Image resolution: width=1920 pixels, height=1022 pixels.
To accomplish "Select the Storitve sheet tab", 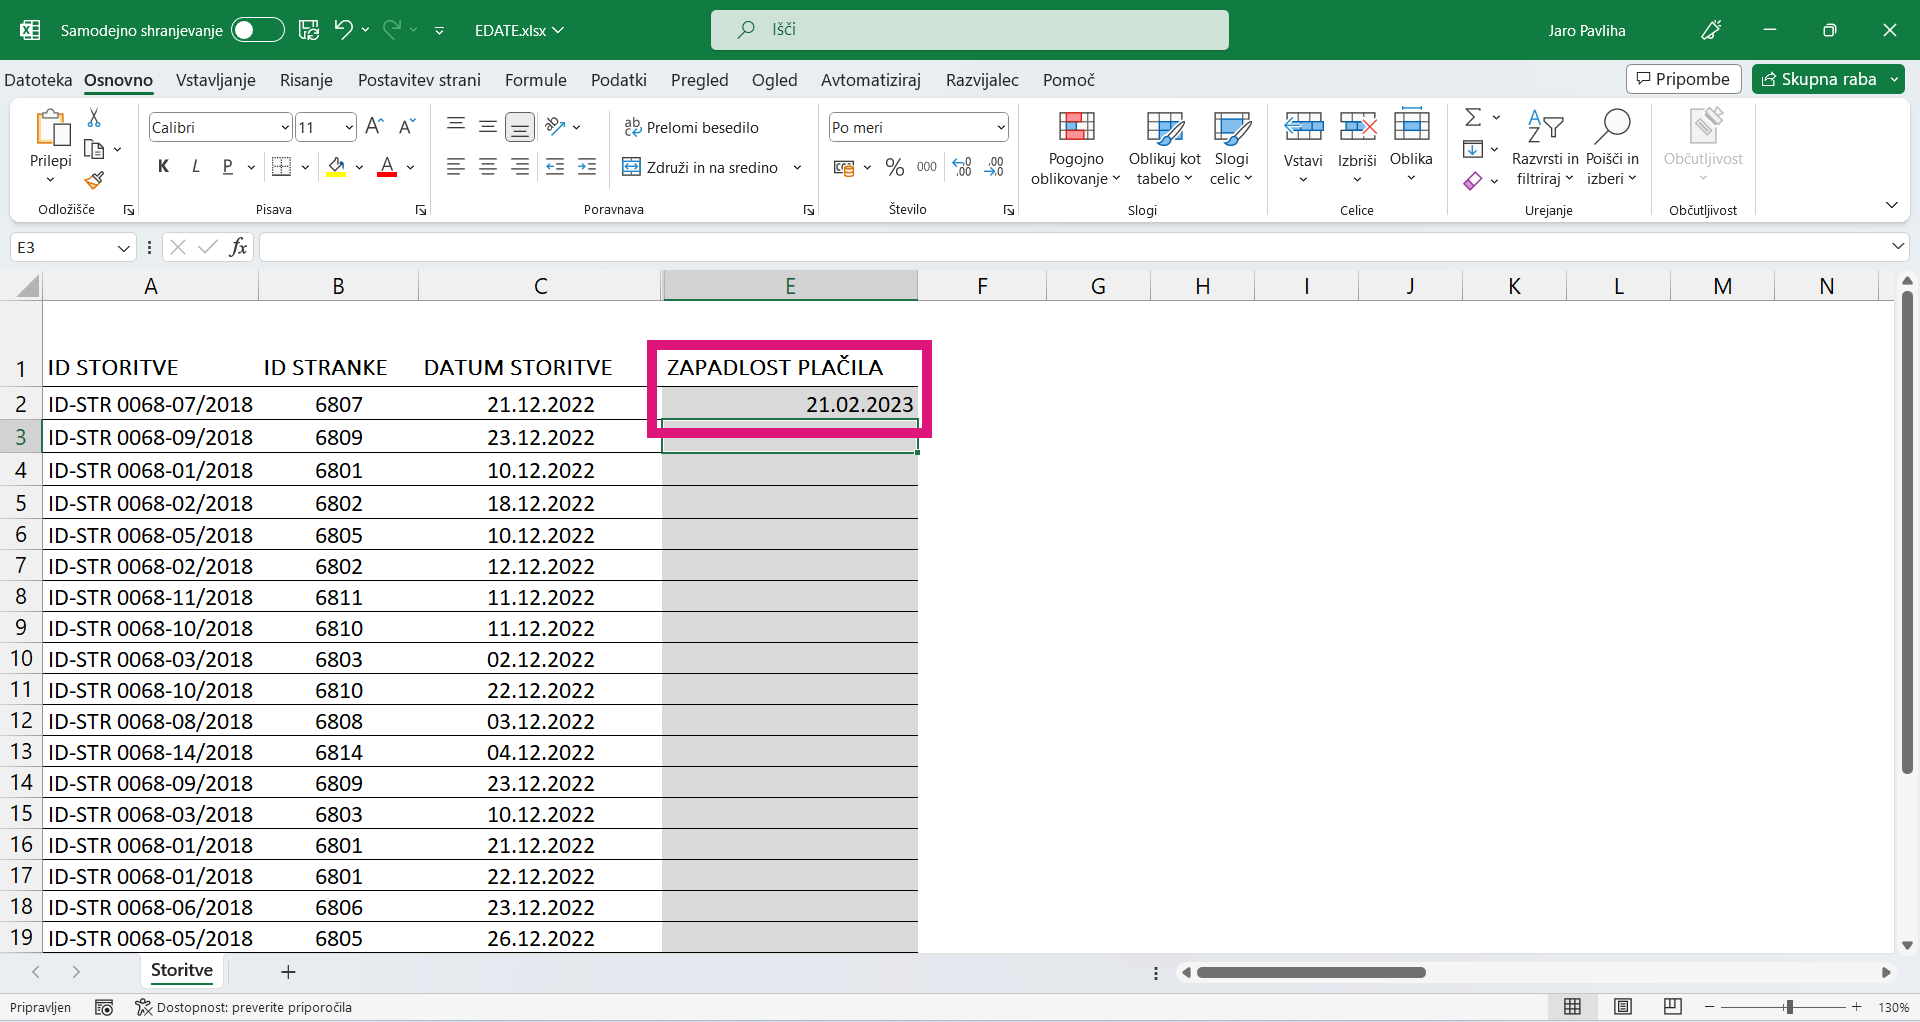I will [x=182, y=970].
